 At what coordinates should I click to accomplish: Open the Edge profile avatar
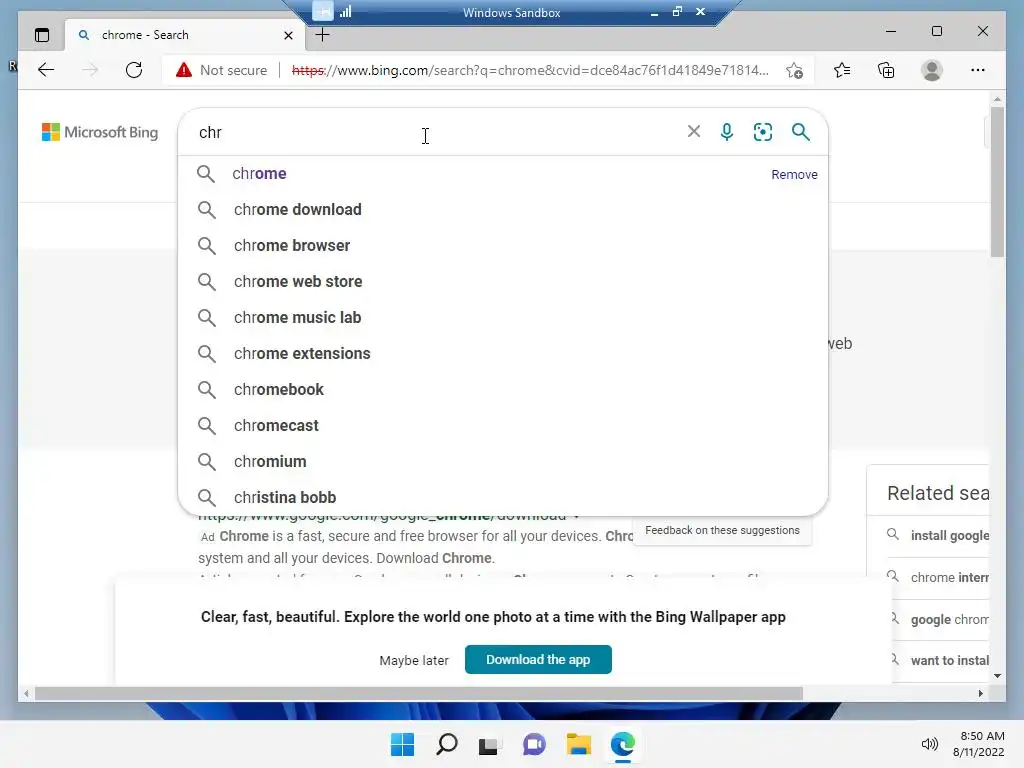click(932, 70)
